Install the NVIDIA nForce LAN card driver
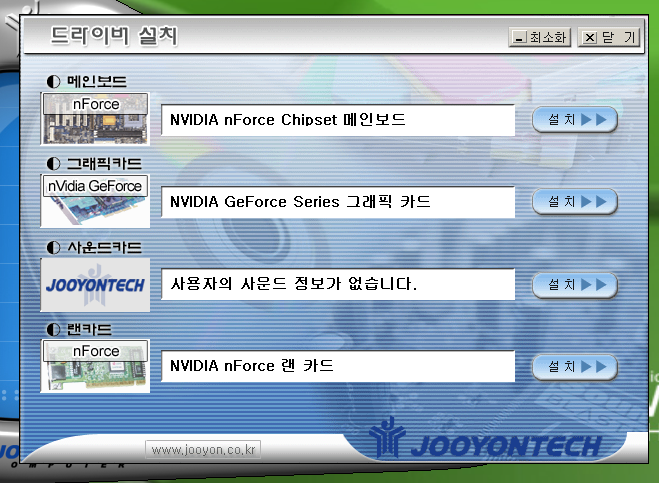The height and width of the screenshot is (483, 659). [x=575, y=367]
